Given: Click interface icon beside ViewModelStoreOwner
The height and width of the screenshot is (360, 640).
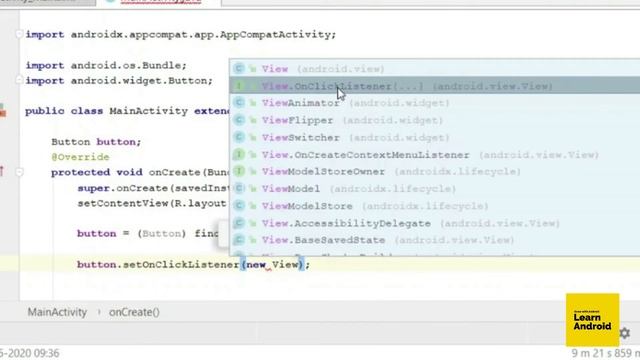Looking at the screenshot, I should click(239, 171).
